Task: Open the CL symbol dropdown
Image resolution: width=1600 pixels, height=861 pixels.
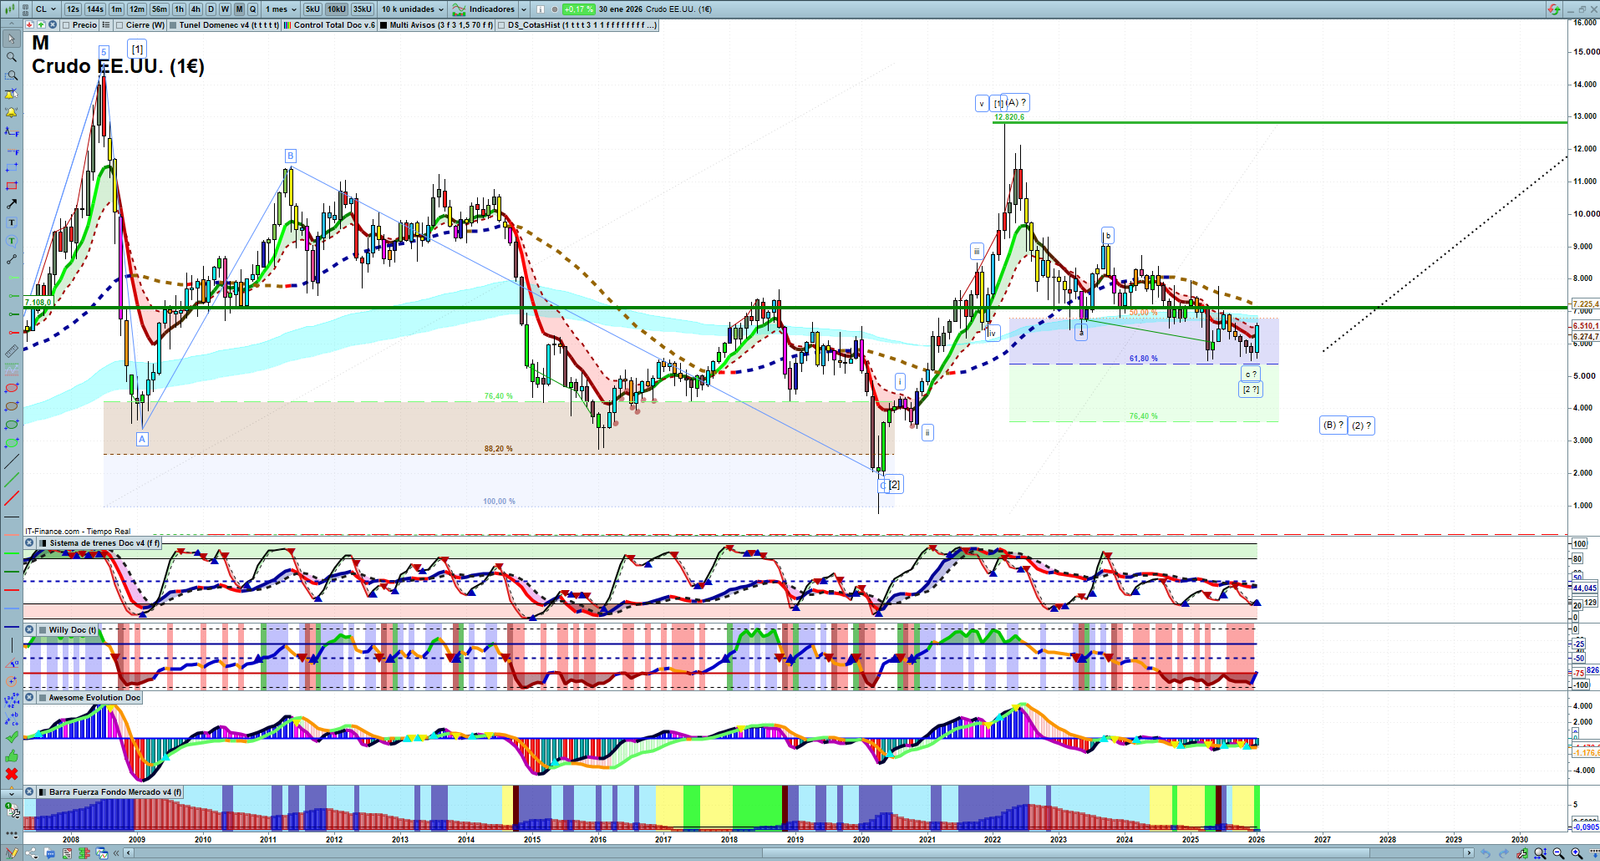Action: coord(46,9)
